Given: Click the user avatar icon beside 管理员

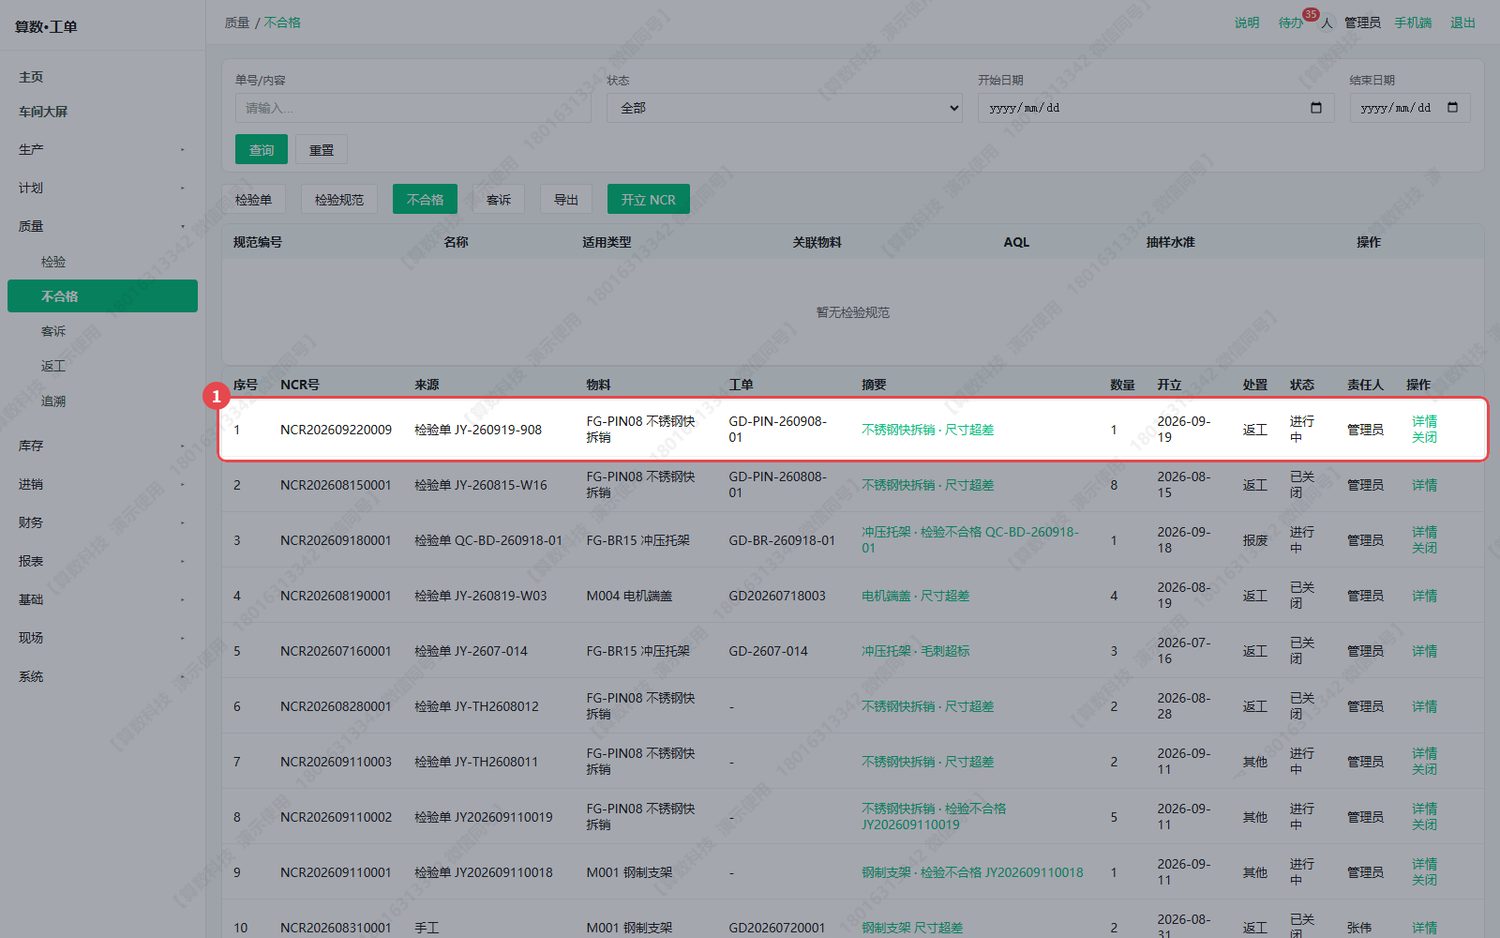Looking at the screenshot, I should coord(1327,23).
